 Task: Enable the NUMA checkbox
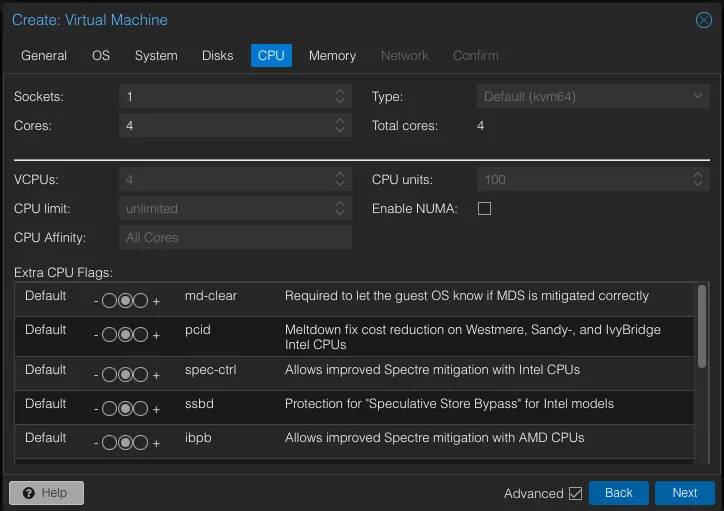click(485, 209)
